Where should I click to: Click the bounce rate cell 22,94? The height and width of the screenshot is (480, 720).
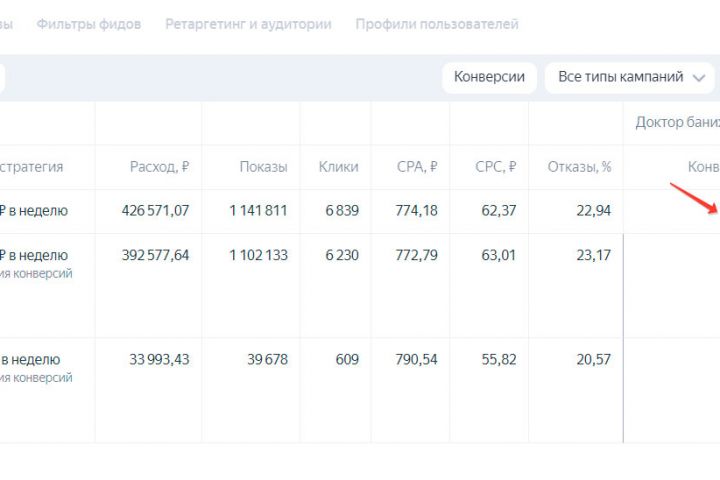point(589,211)
